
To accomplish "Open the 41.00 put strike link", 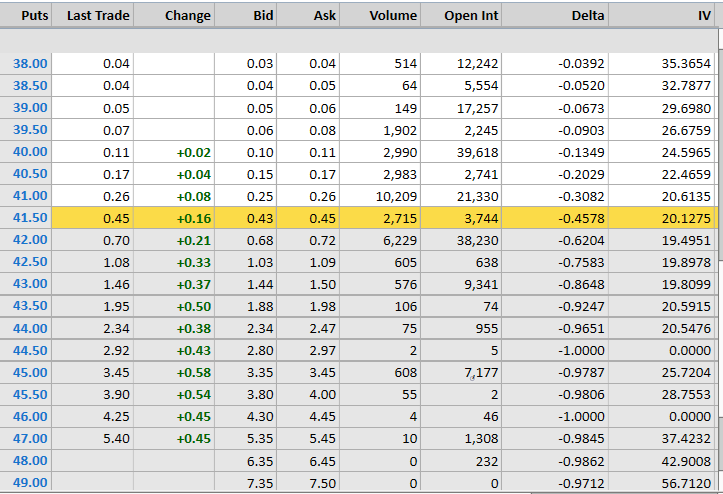I will (x=30, y=196).
